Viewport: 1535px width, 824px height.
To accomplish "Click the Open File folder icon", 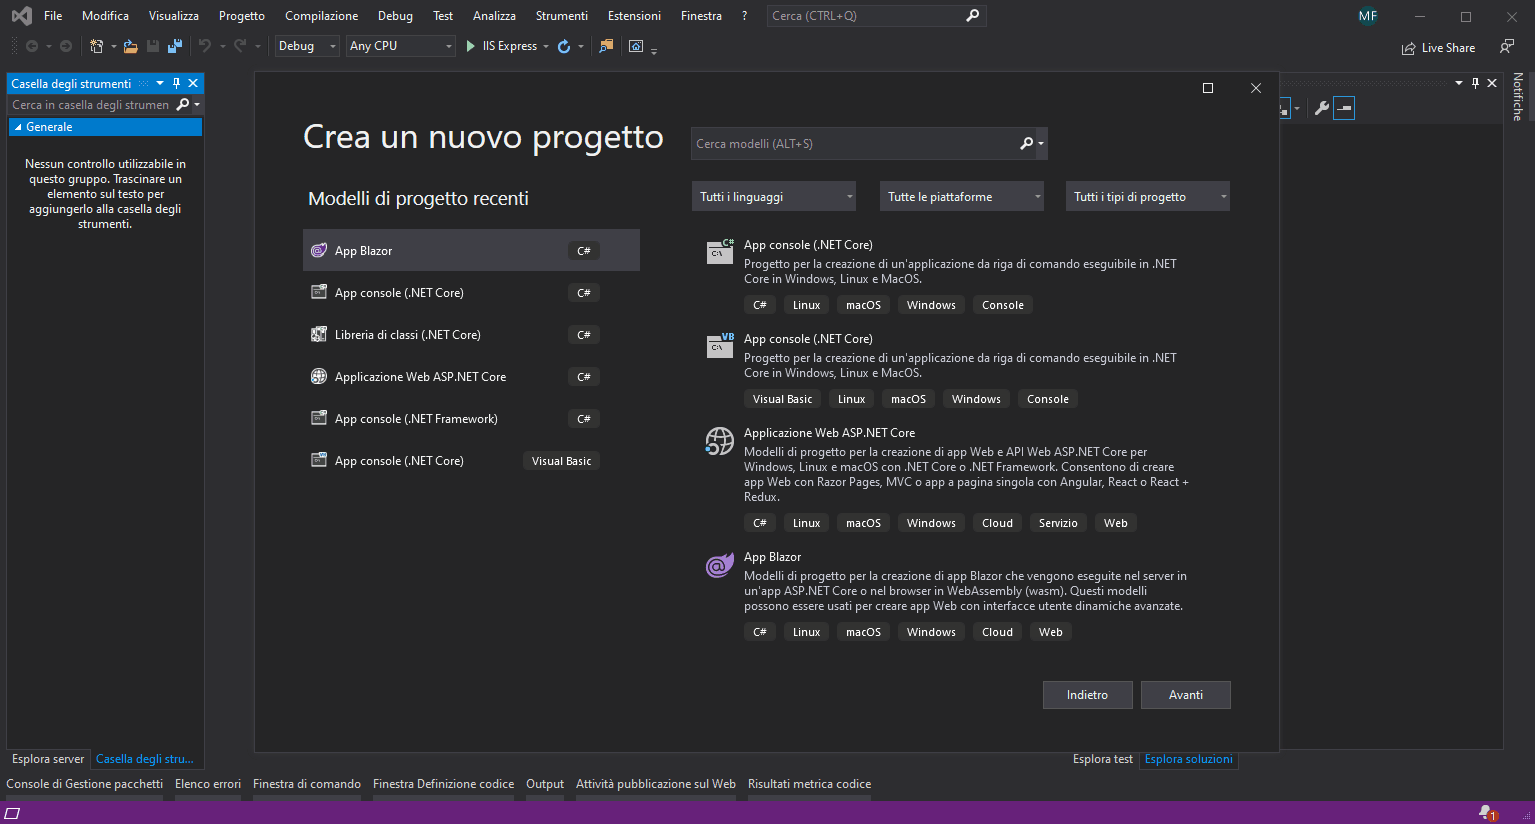I will point(131,46).
